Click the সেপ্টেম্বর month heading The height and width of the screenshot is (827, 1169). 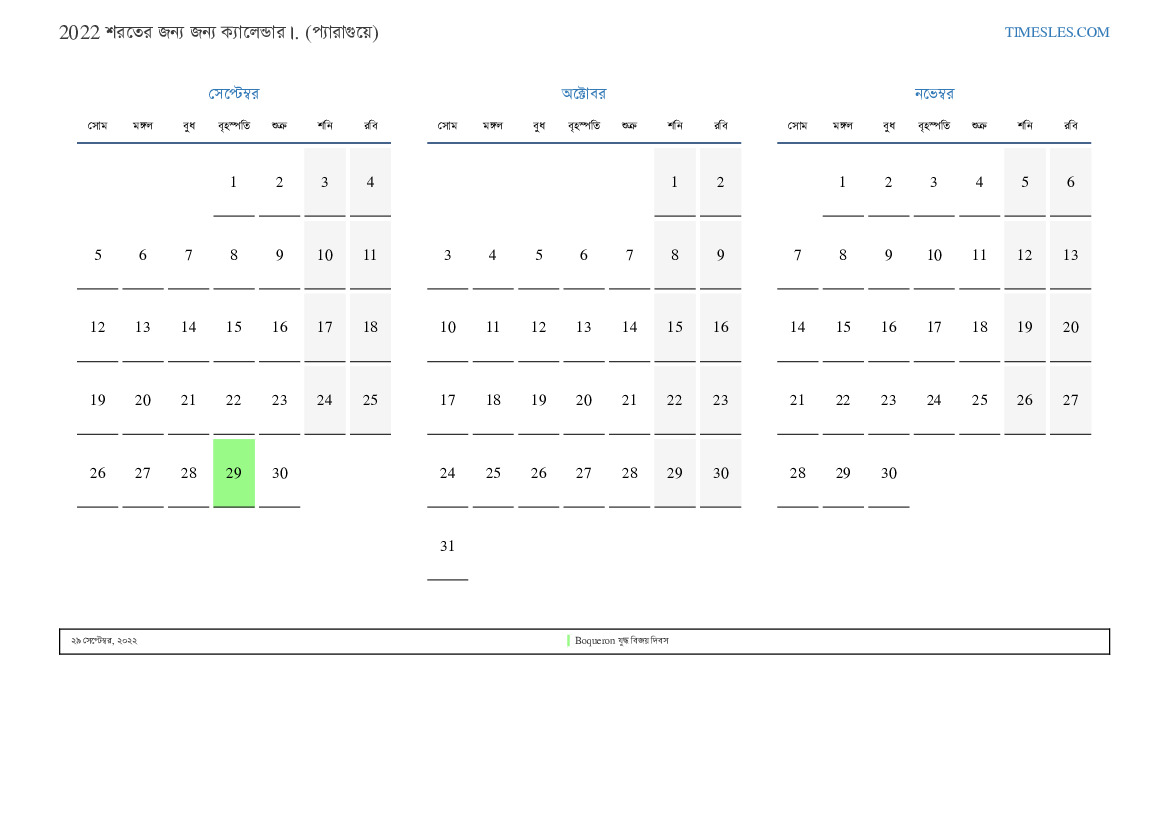pos(234,94)
